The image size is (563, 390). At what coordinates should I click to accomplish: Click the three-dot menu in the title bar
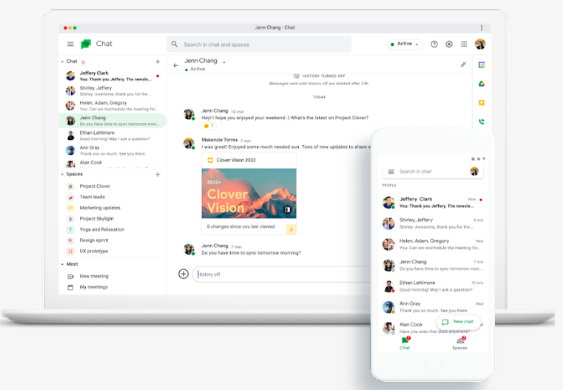[481, 28]
